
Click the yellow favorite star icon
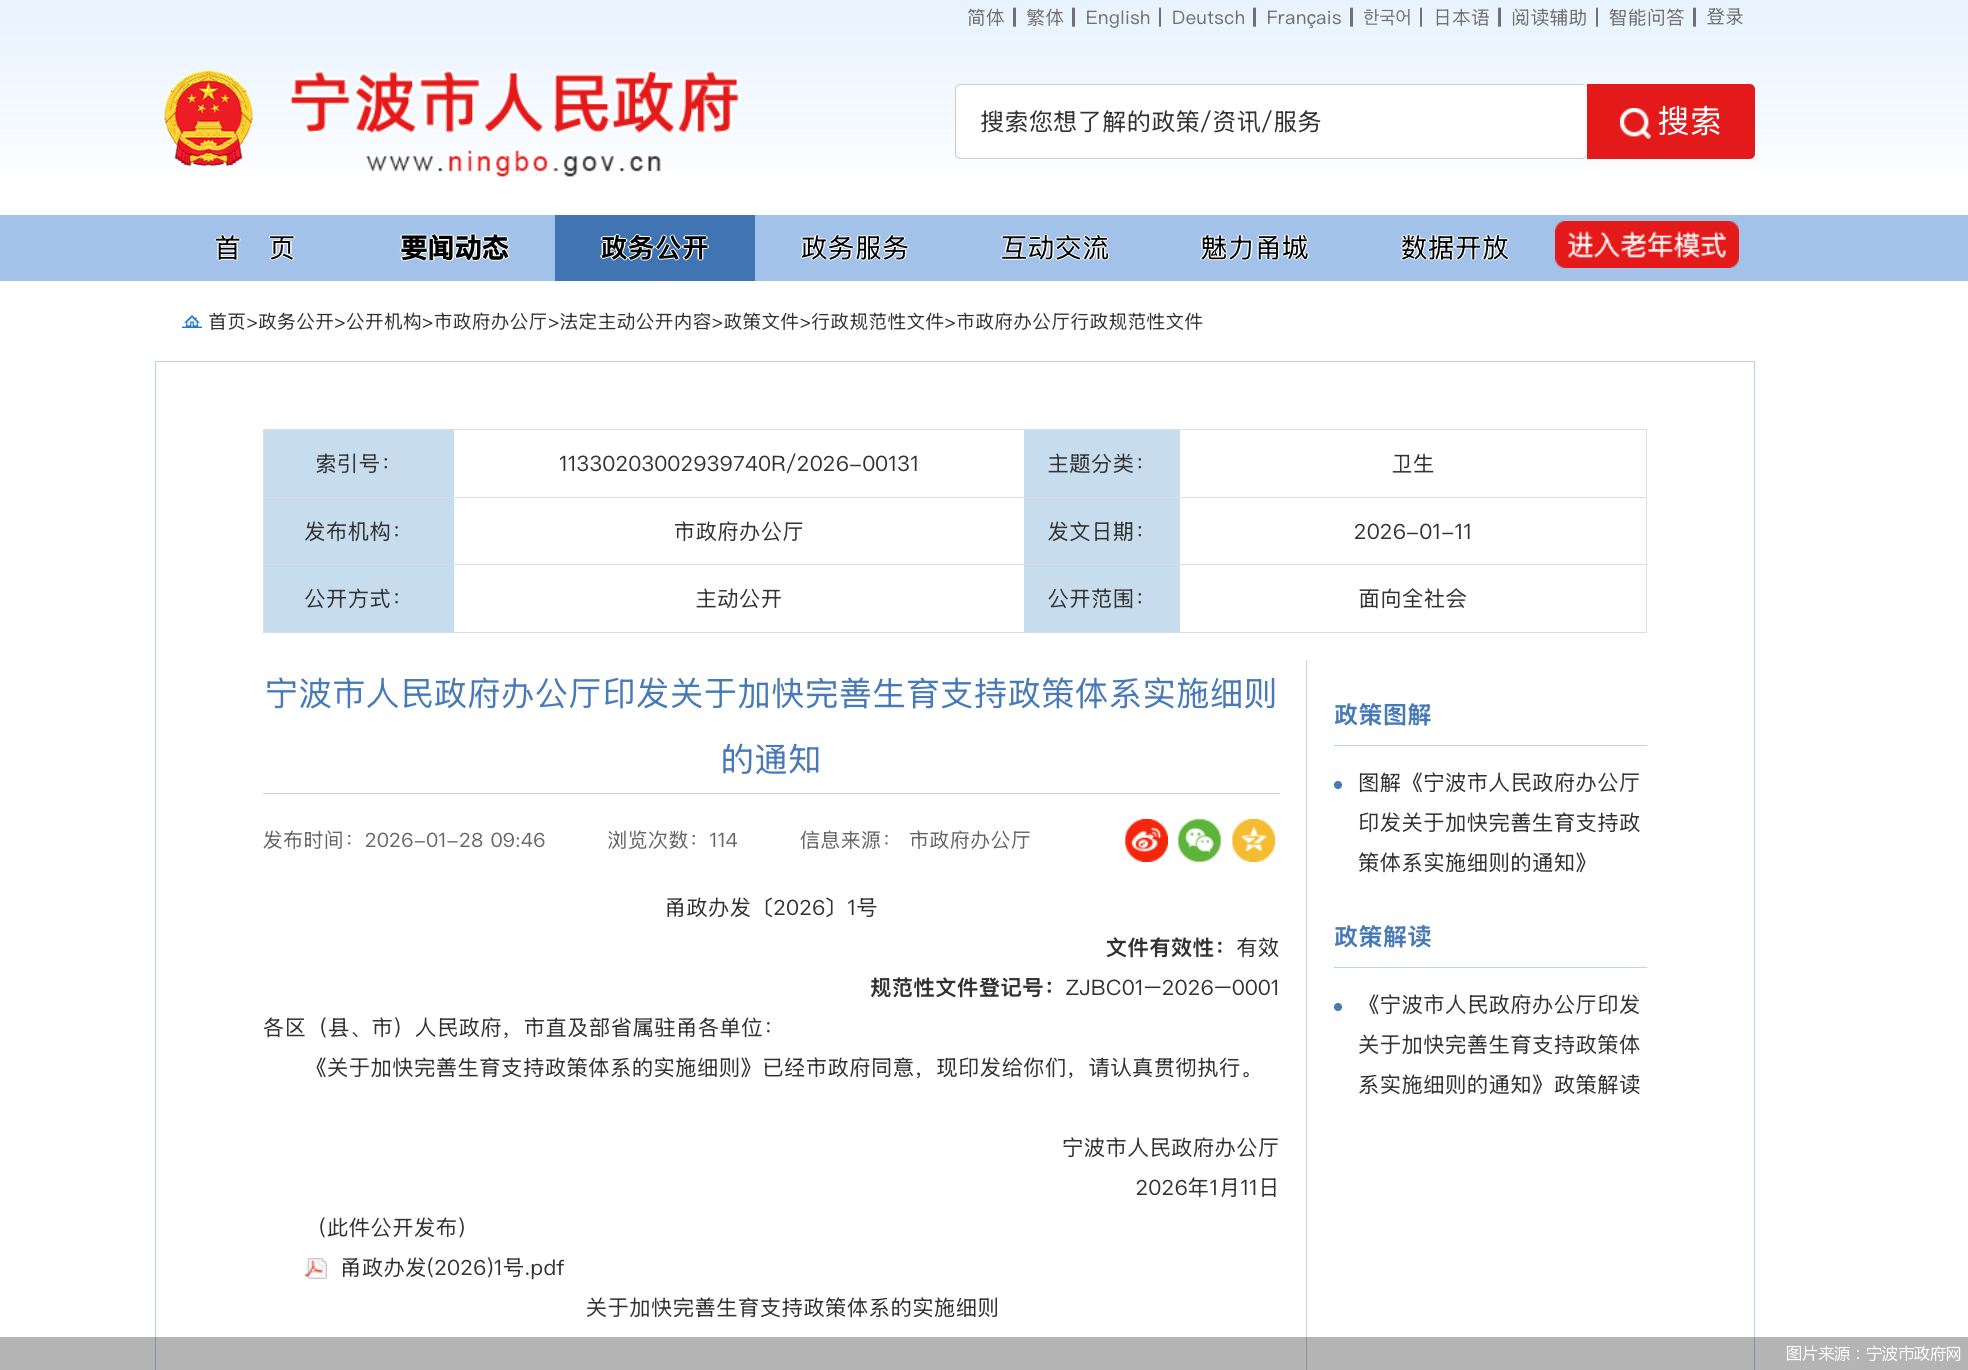(1253, 841)
